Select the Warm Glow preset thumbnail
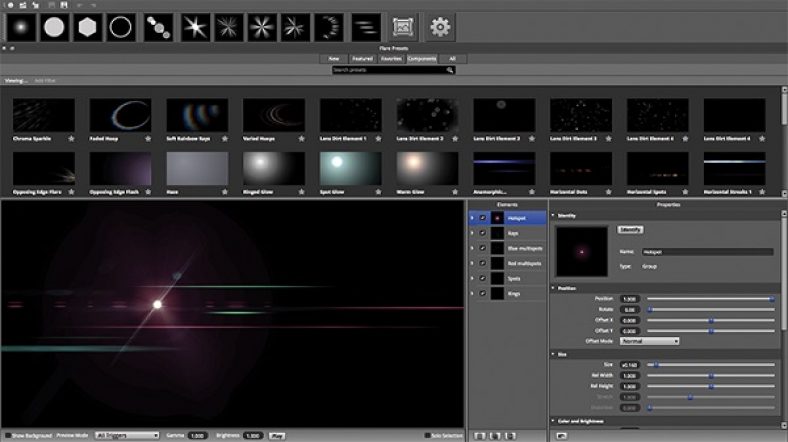The height and width of the screenshot is (442, 788). click(x=427, y=168)
